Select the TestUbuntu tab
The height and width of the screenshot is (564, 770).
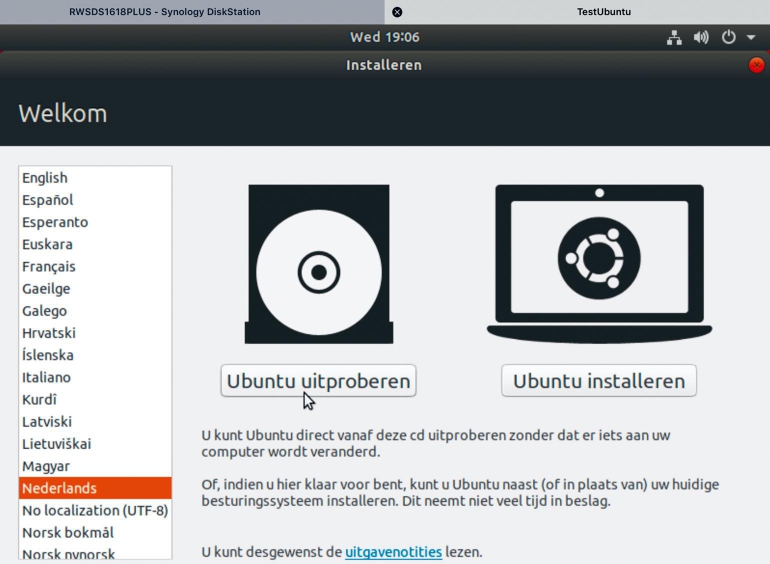[x=604, y=12]
